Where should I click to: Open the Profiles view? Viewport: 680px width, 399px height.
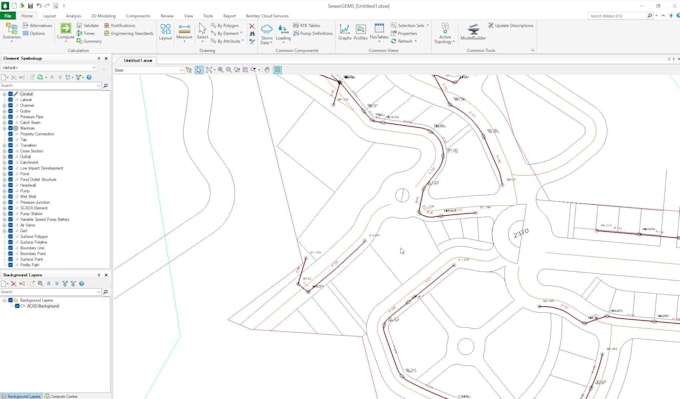(360, 32)
